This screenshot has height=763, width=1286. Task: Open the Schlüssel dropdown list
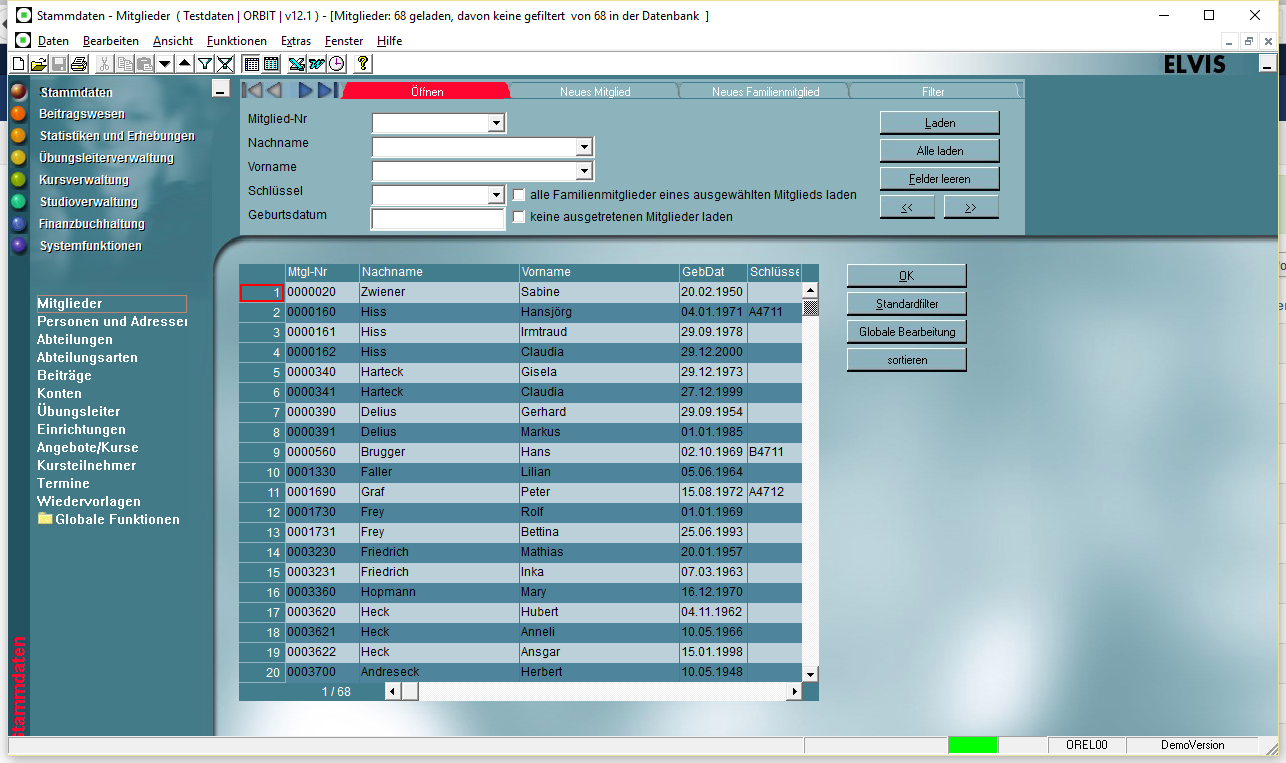click(496, 194)
